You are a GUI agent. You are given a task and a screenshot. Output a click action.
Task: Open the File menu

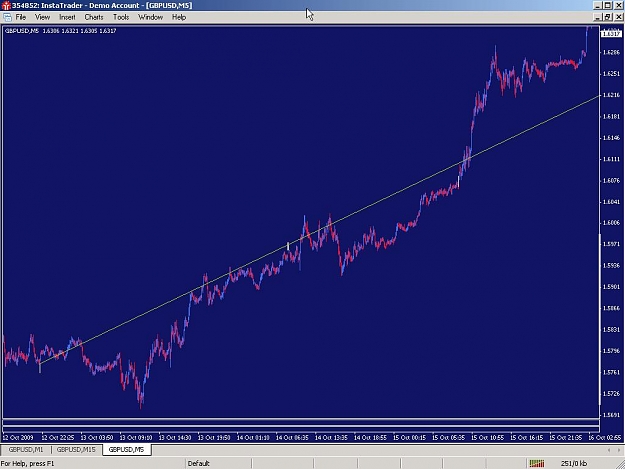click(21, 17)
